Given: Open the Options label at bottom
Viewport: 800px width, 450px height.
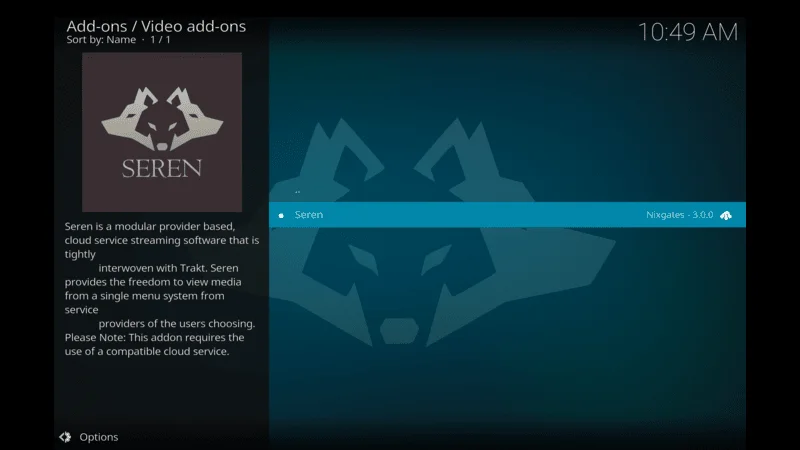Looking at the screenshot, I should [x=98, y=437].
